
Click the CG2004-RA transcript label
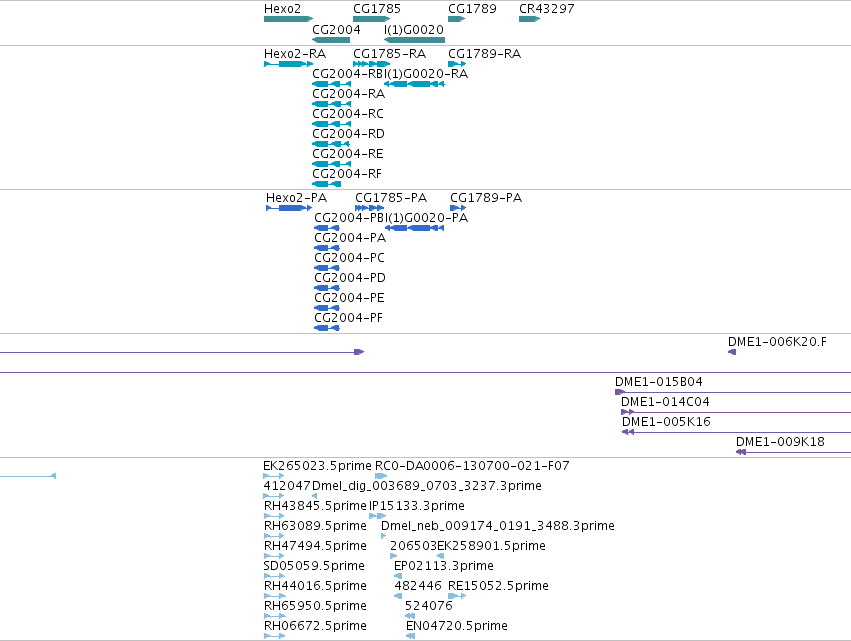click(x=348, y=94)
